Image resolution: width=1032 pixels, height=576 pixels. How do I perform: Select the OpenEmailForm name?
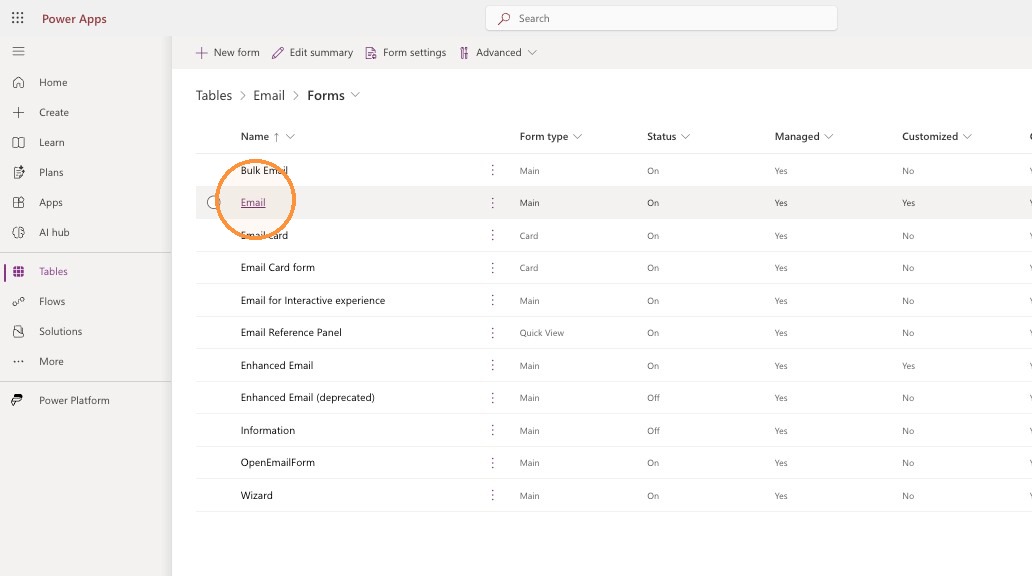click(x=278, y=463)
